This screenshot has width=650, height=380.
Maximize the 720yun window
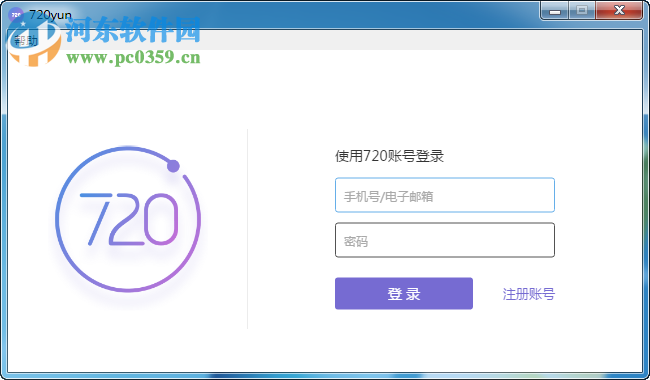(582, 11)
